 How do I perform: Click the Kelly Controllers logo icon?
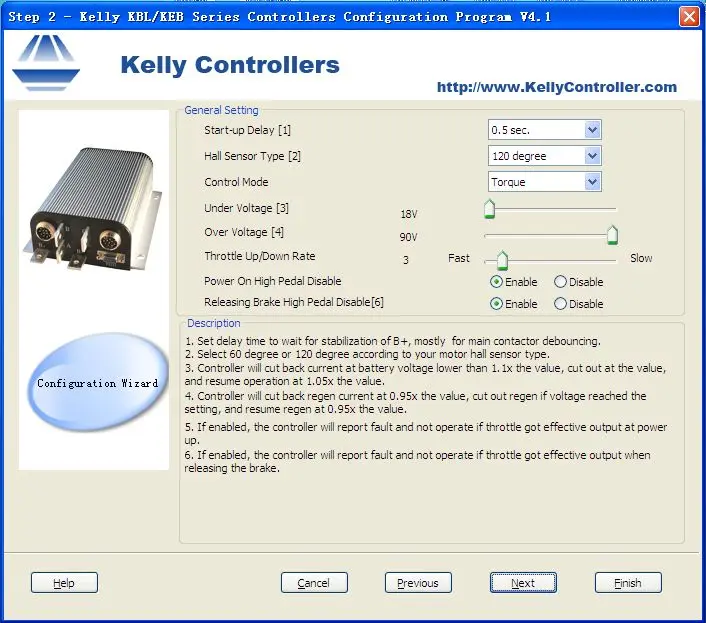[x=46, y=63]
